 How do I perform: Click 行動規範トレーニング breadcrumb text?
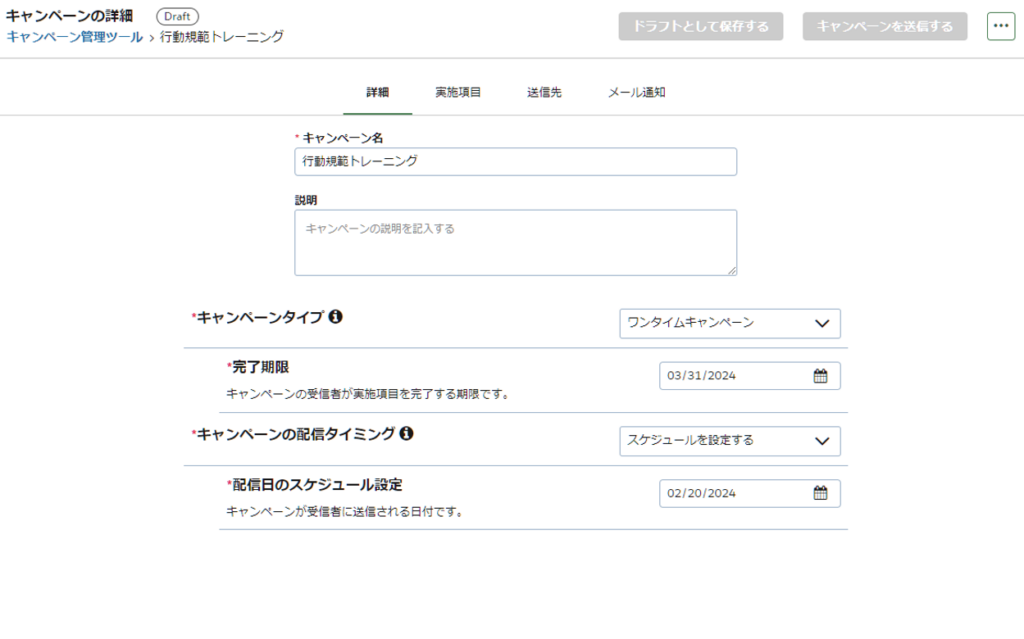click(222, 37)
